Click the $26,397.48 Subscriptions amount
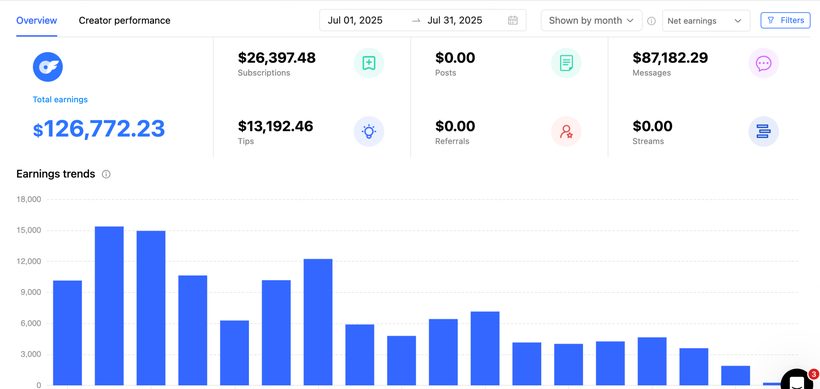This screenshot has height=389, width=820. pyautogui.click(x=277, y=58)
